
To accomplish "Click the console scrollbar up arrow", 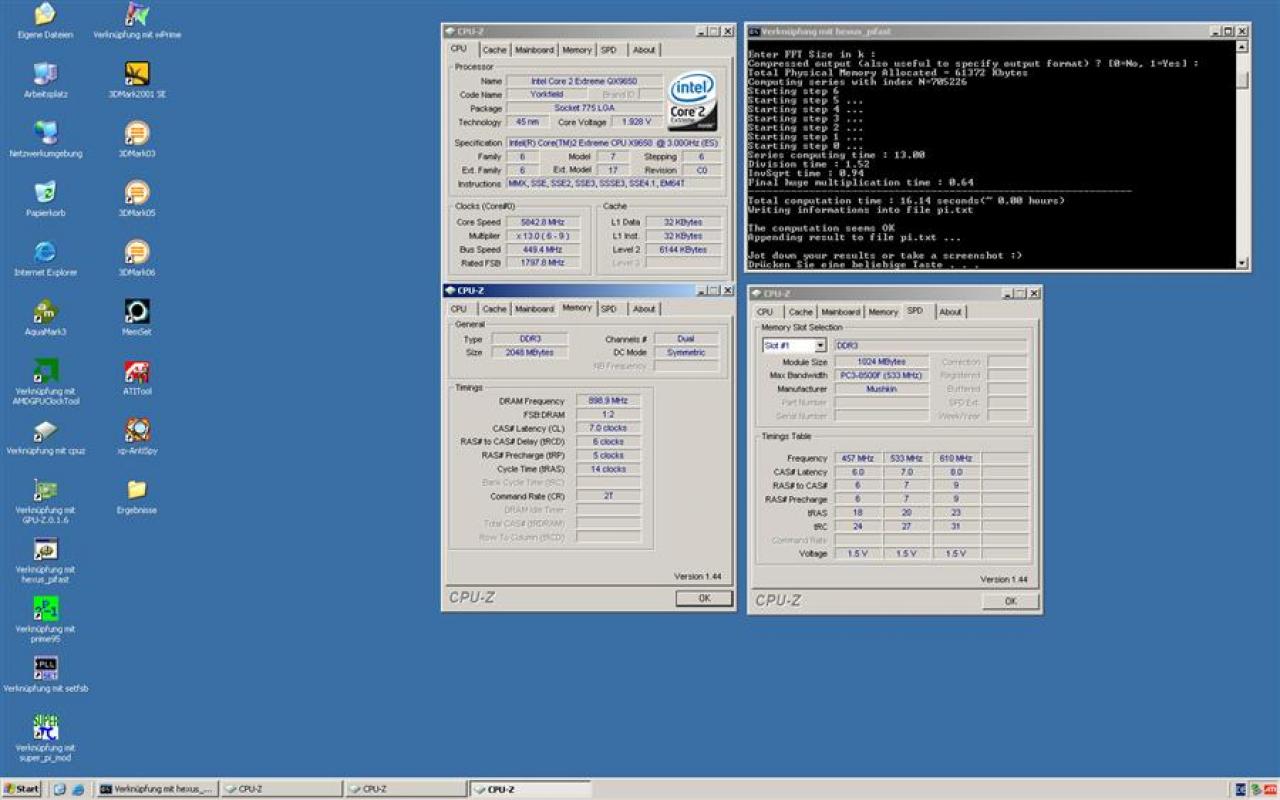I will click(x=1243, y=46).
